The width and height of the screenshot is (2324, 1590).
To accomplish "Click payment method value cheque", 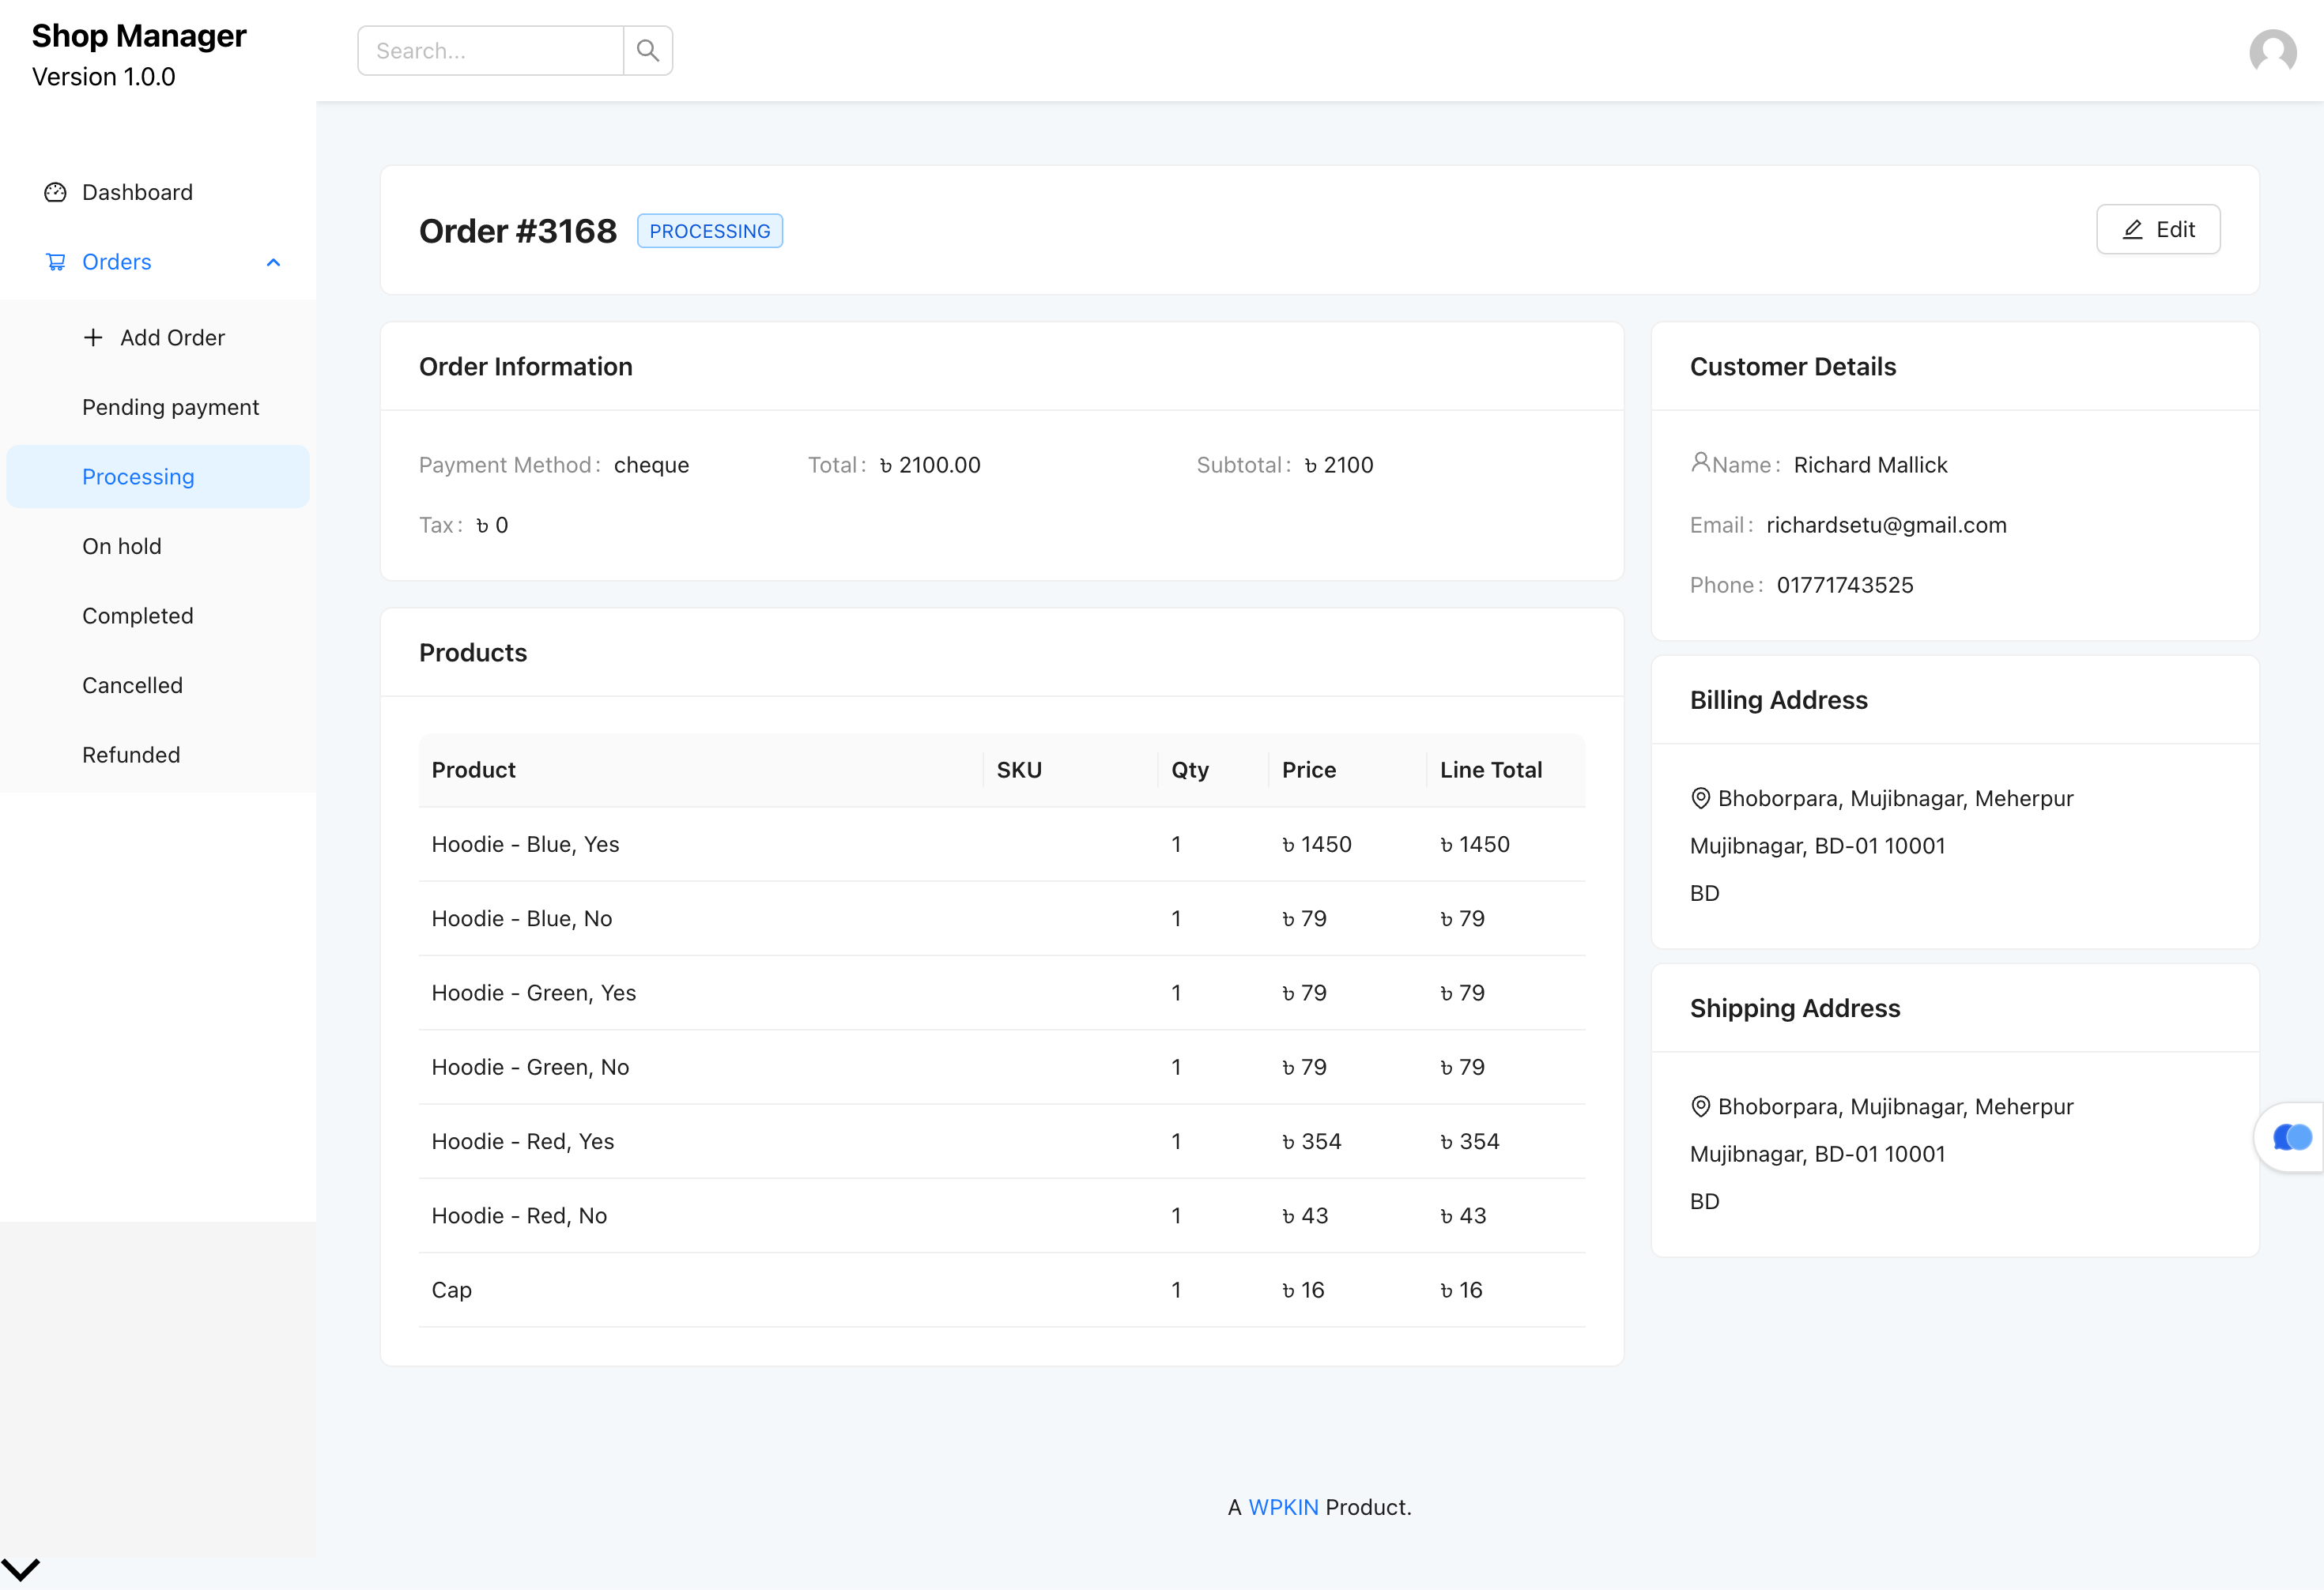I will pyautogui.click(x=651, y=465).
